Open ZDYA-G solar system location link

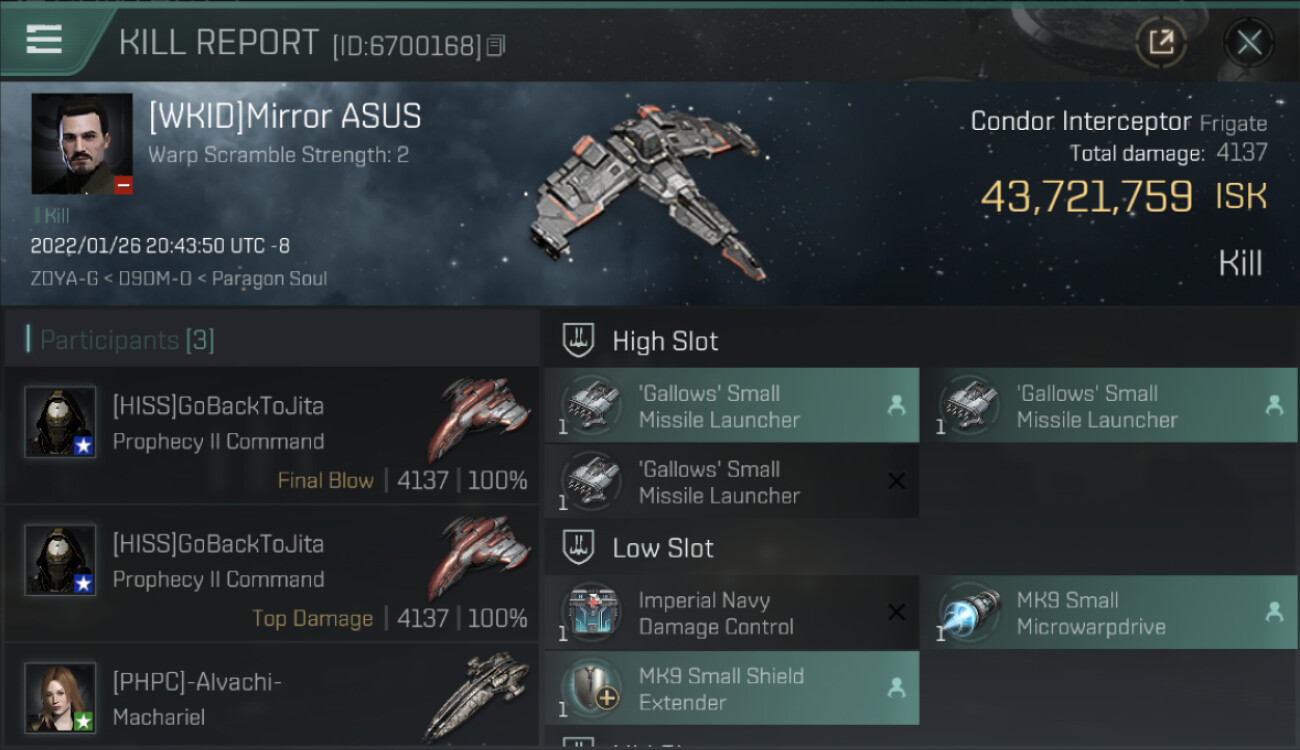pyautogui.click(x=64, y=279)
